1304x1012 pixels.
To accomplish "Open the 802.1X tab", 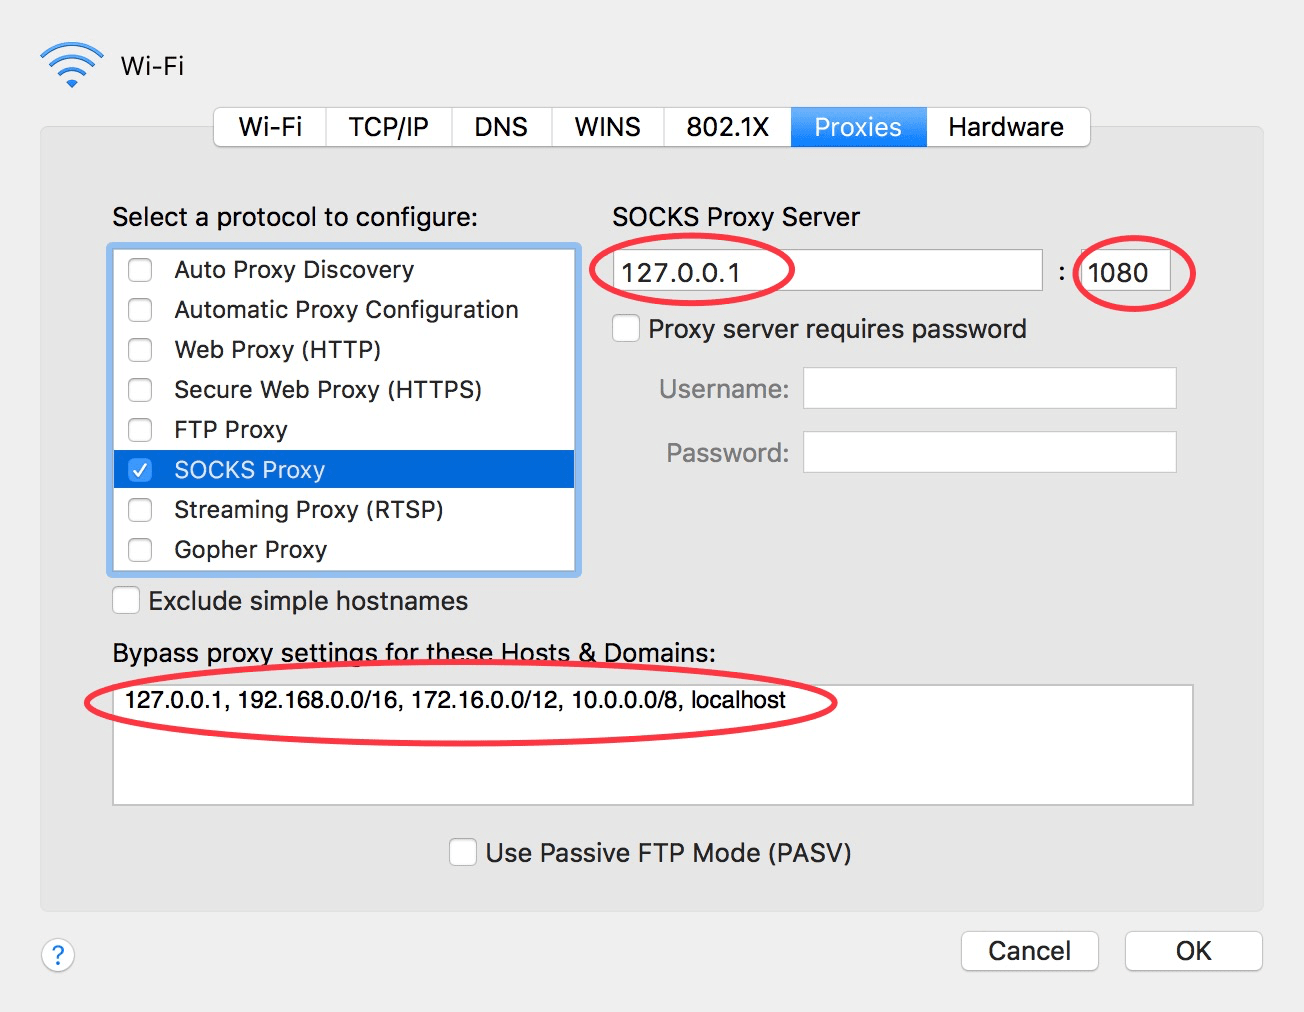I will [x=728, y=127].
